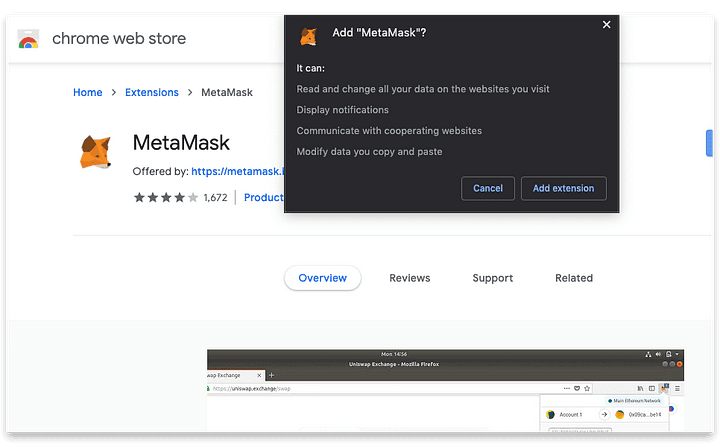Viewport: 720px width, 447px height.
Task: Click the MetaMask breadcrumb text
Action: pyautogui.click(x=227, y=92)
